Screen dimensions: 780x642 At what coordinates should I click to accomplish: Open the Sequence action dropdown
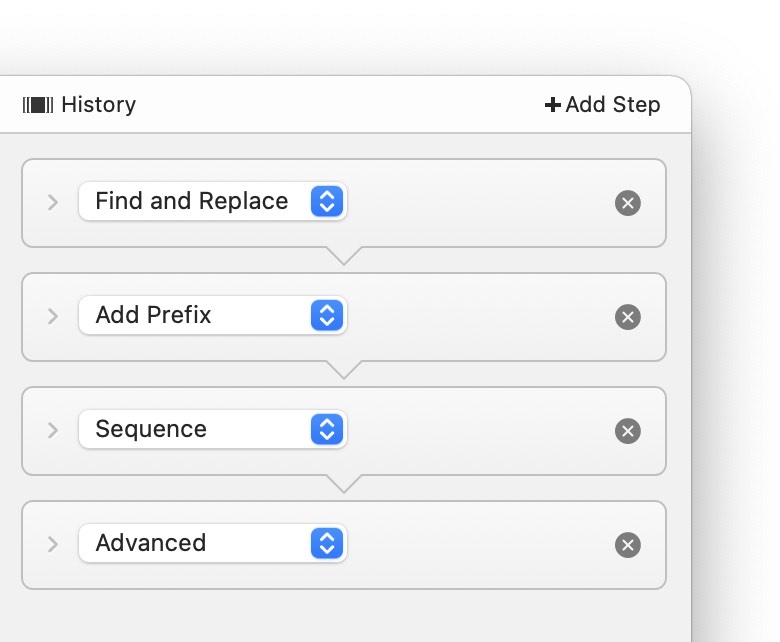point(212,429)
